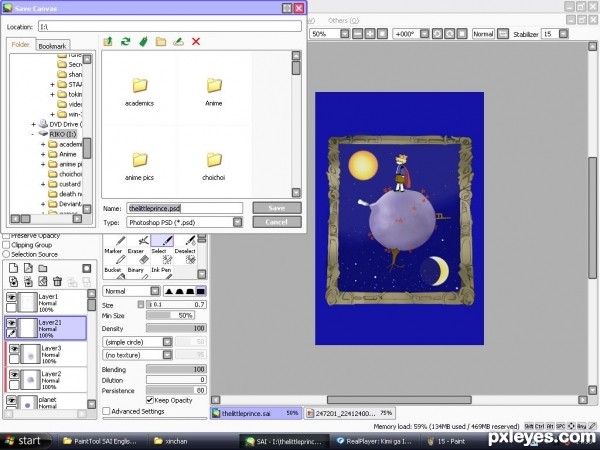This screenshot has height=450, width=600.
Task: Click the new layer set folder icon
Action: [x=42, y=268]
